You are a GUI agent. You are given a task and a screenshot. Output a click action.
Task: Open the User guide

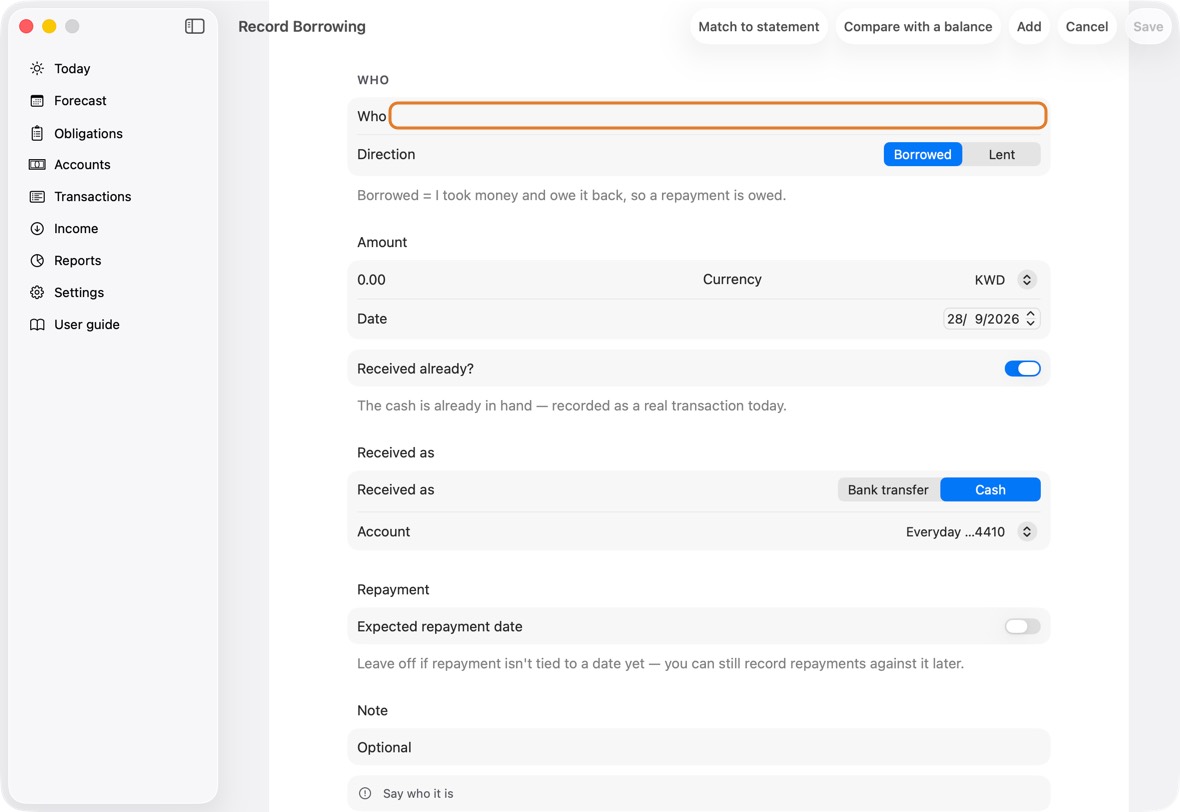tap(87, 324)
